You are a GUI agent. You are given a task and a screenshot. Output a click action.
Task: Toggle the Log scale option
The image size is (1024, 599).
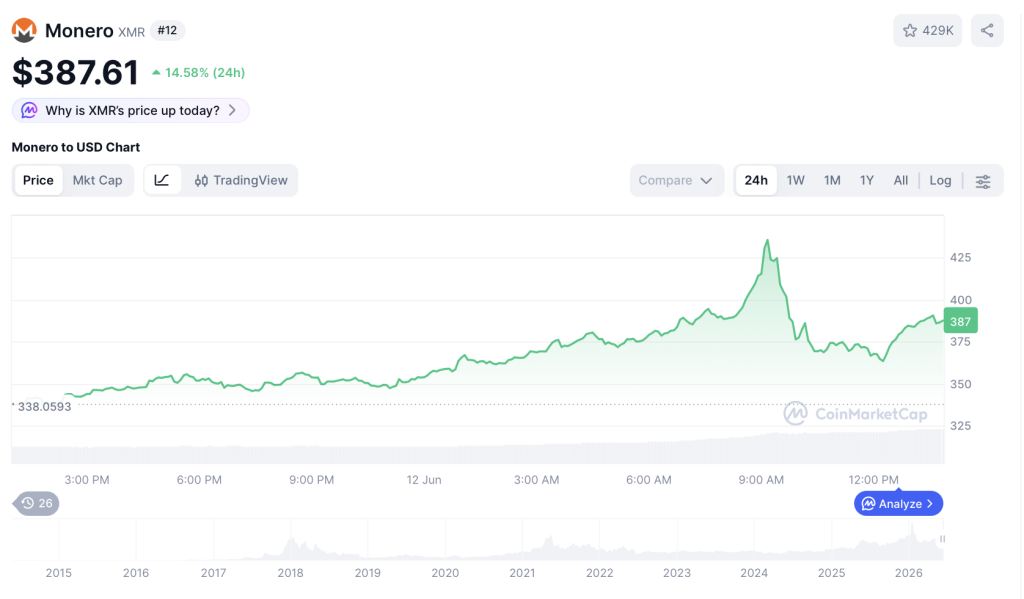tap(940, 180)
